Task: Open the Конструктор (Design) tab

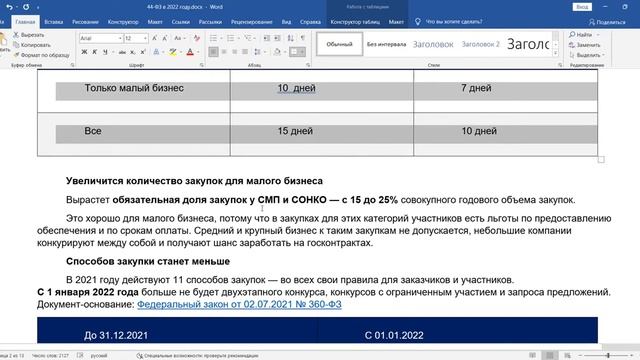Action: click(123, 22)
